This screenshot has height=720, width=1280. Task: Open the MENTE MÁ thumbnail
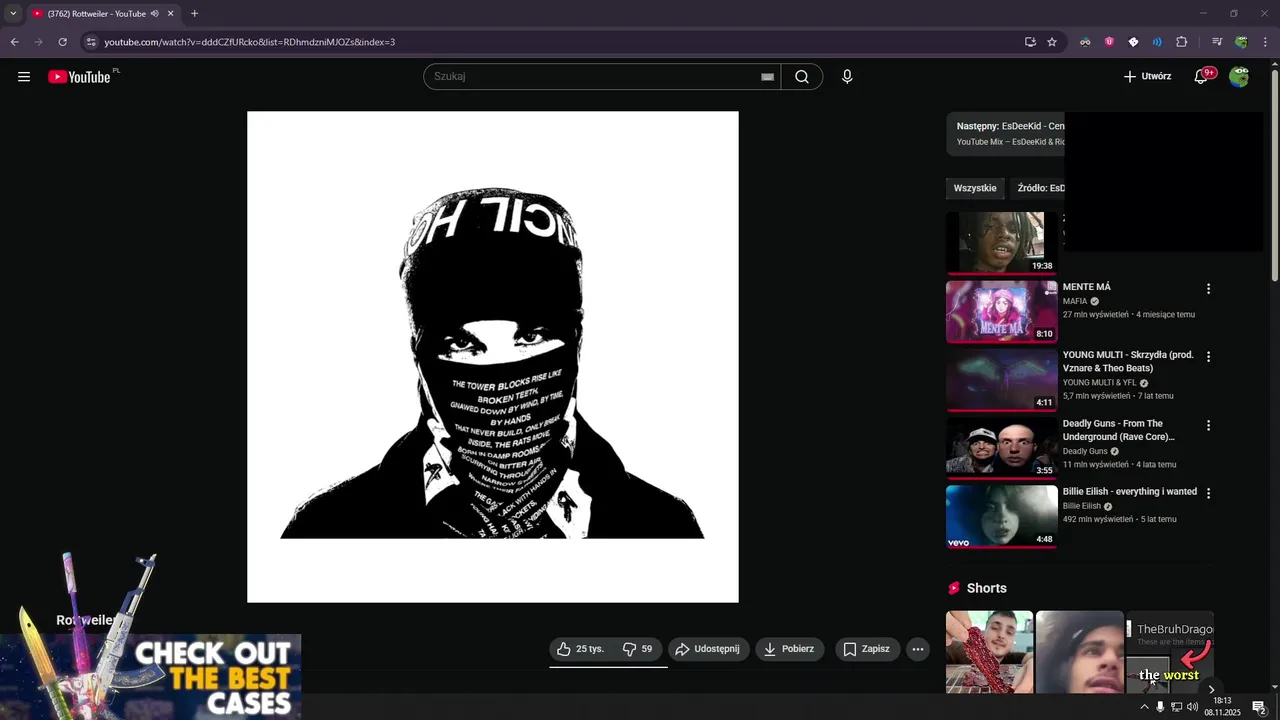point(1001,312)
